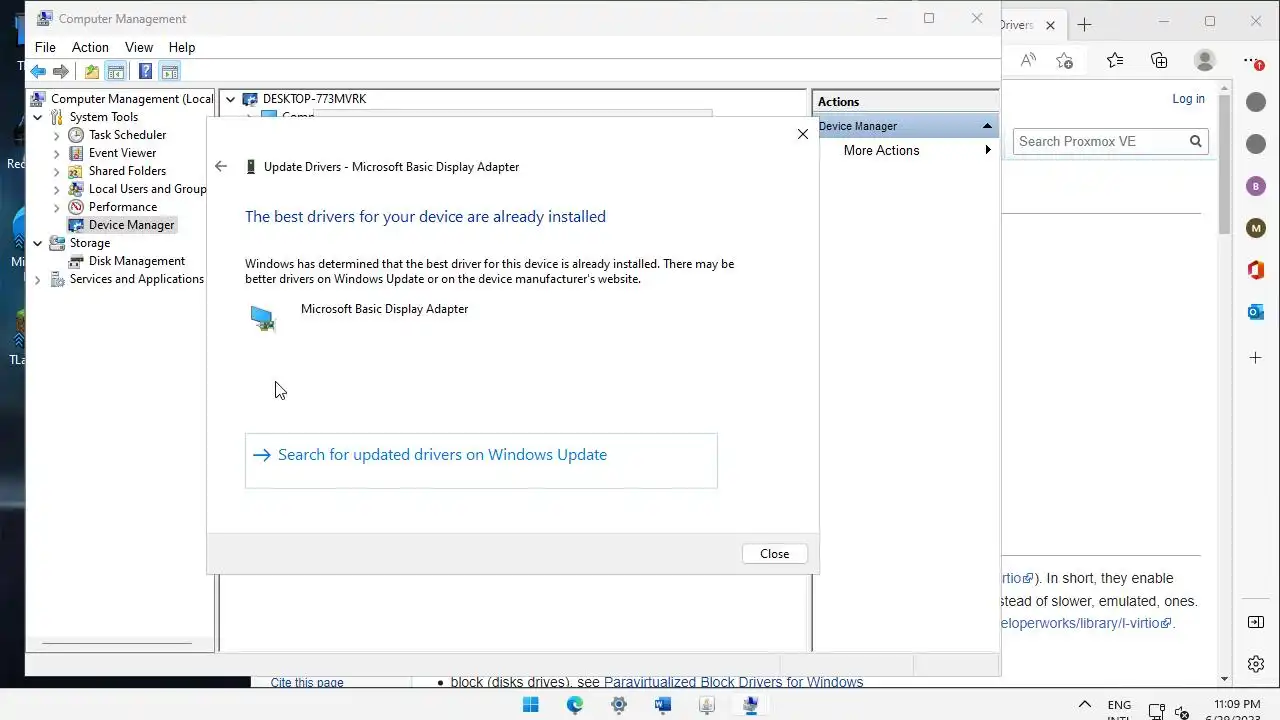The height and width of the screenshot is (720, 1280).
Task: Open the Edge three-dot menu
Action: [x=1253, y=60]
